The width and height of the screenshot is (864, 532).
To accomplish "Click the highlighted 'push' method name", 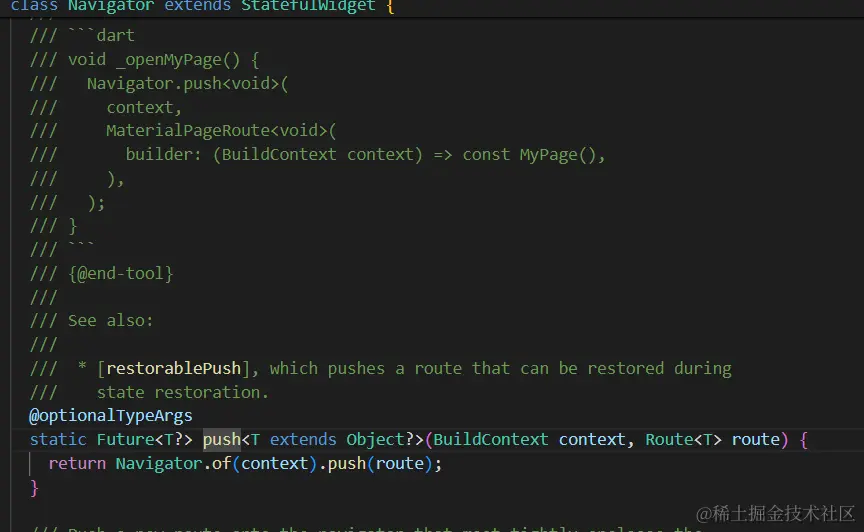I will click(x=222, y=439).
